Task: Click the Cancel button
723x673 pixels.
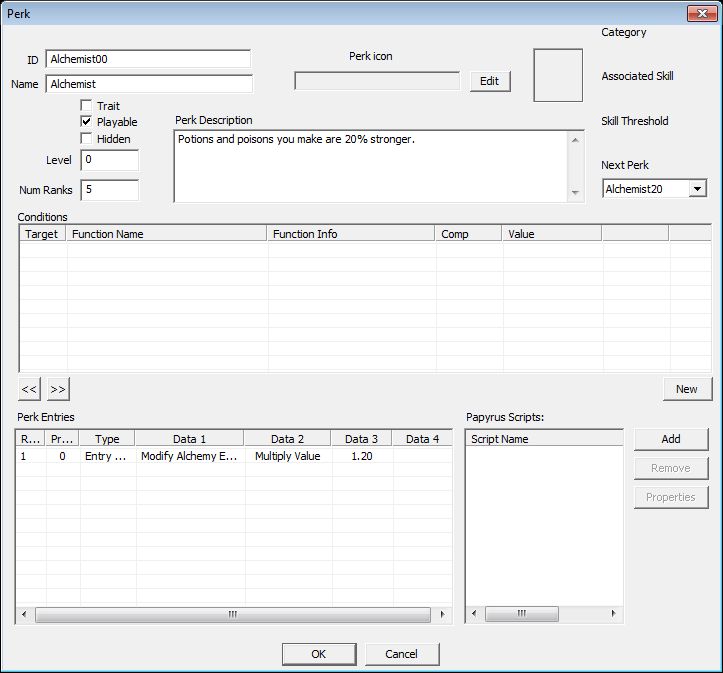Action: point(402,654)
